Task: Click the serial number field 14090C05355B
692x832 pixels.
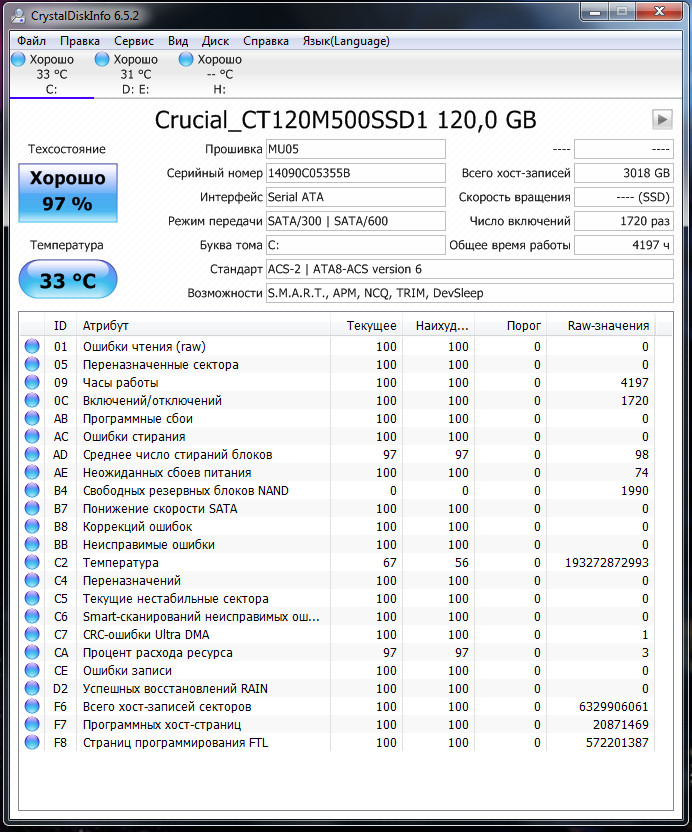Action: coord(356,173)
